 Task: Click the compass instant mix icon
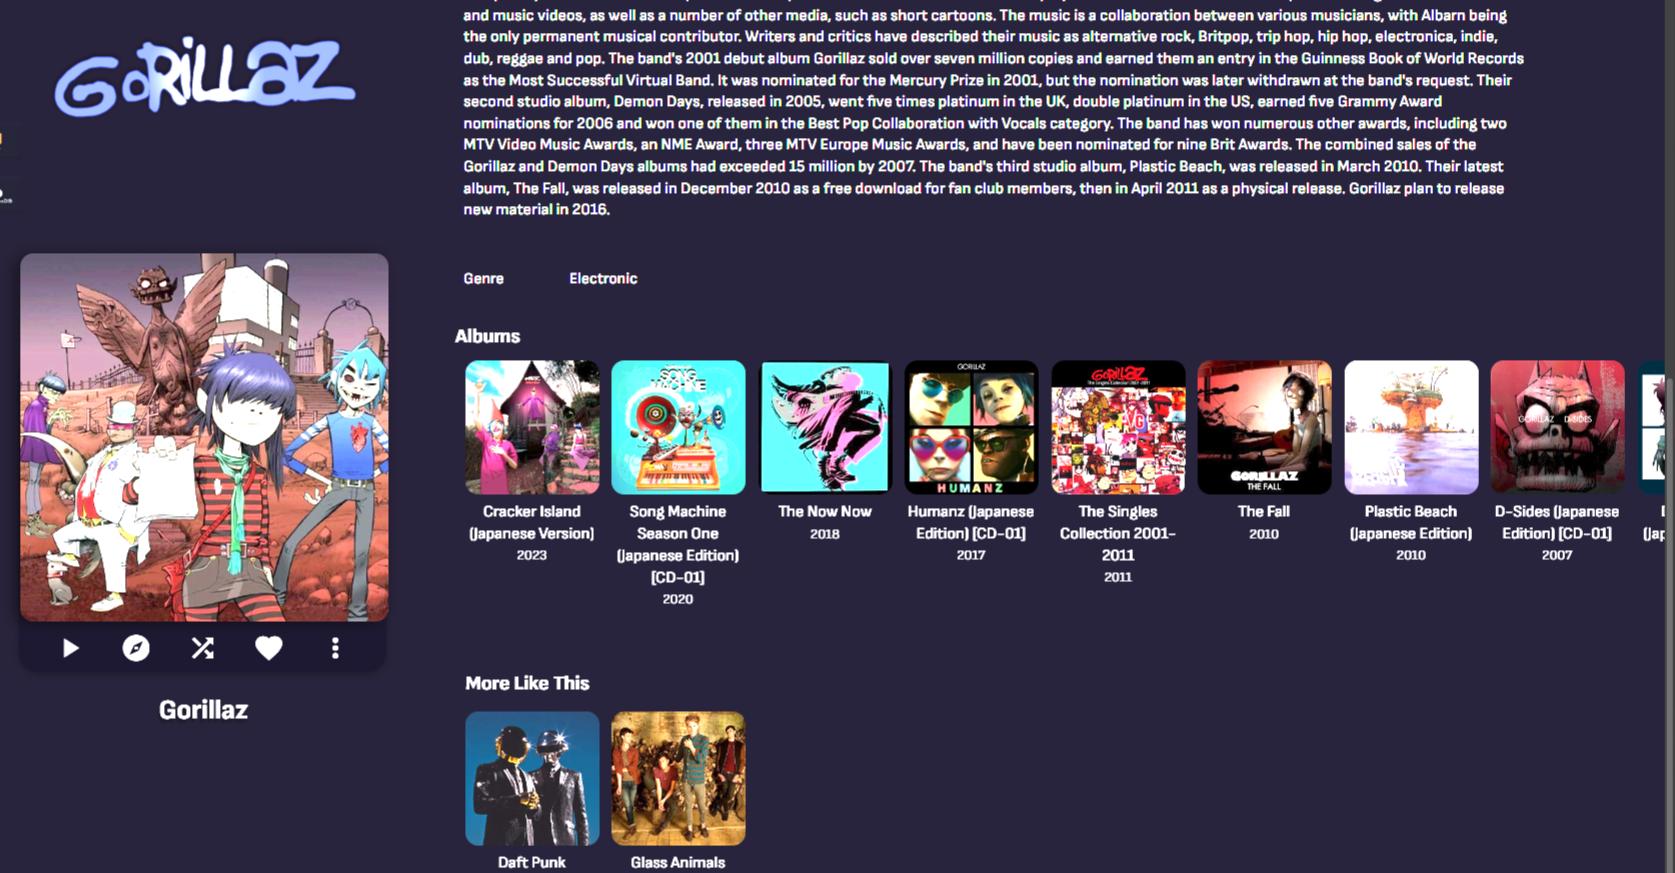tap(136, 648)
